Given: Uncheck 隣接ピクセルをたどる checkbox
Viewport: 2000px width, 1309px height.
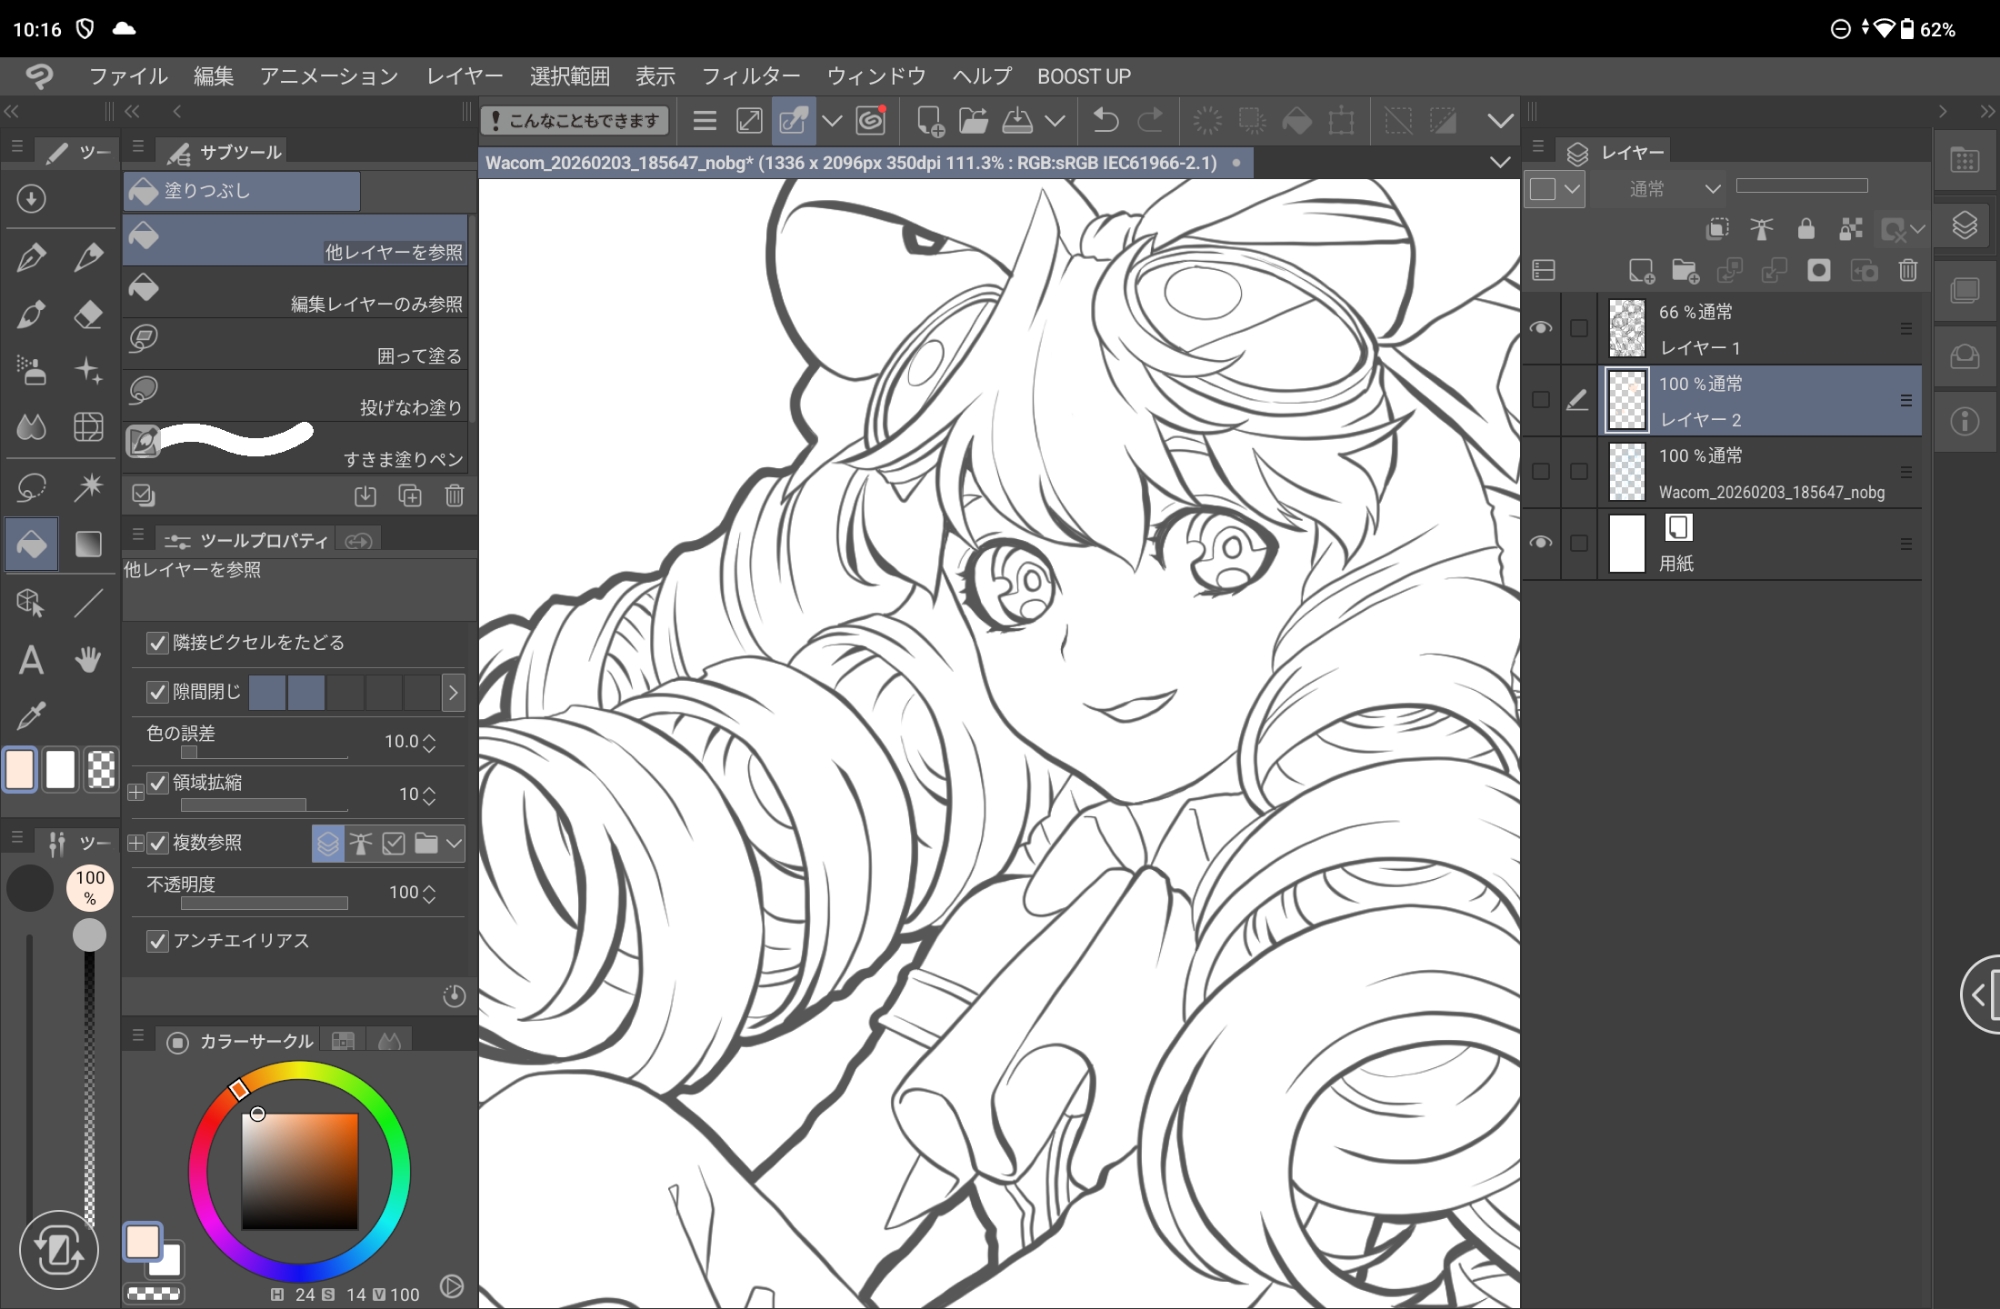Looking at the screenshot, I should point(157,643).
